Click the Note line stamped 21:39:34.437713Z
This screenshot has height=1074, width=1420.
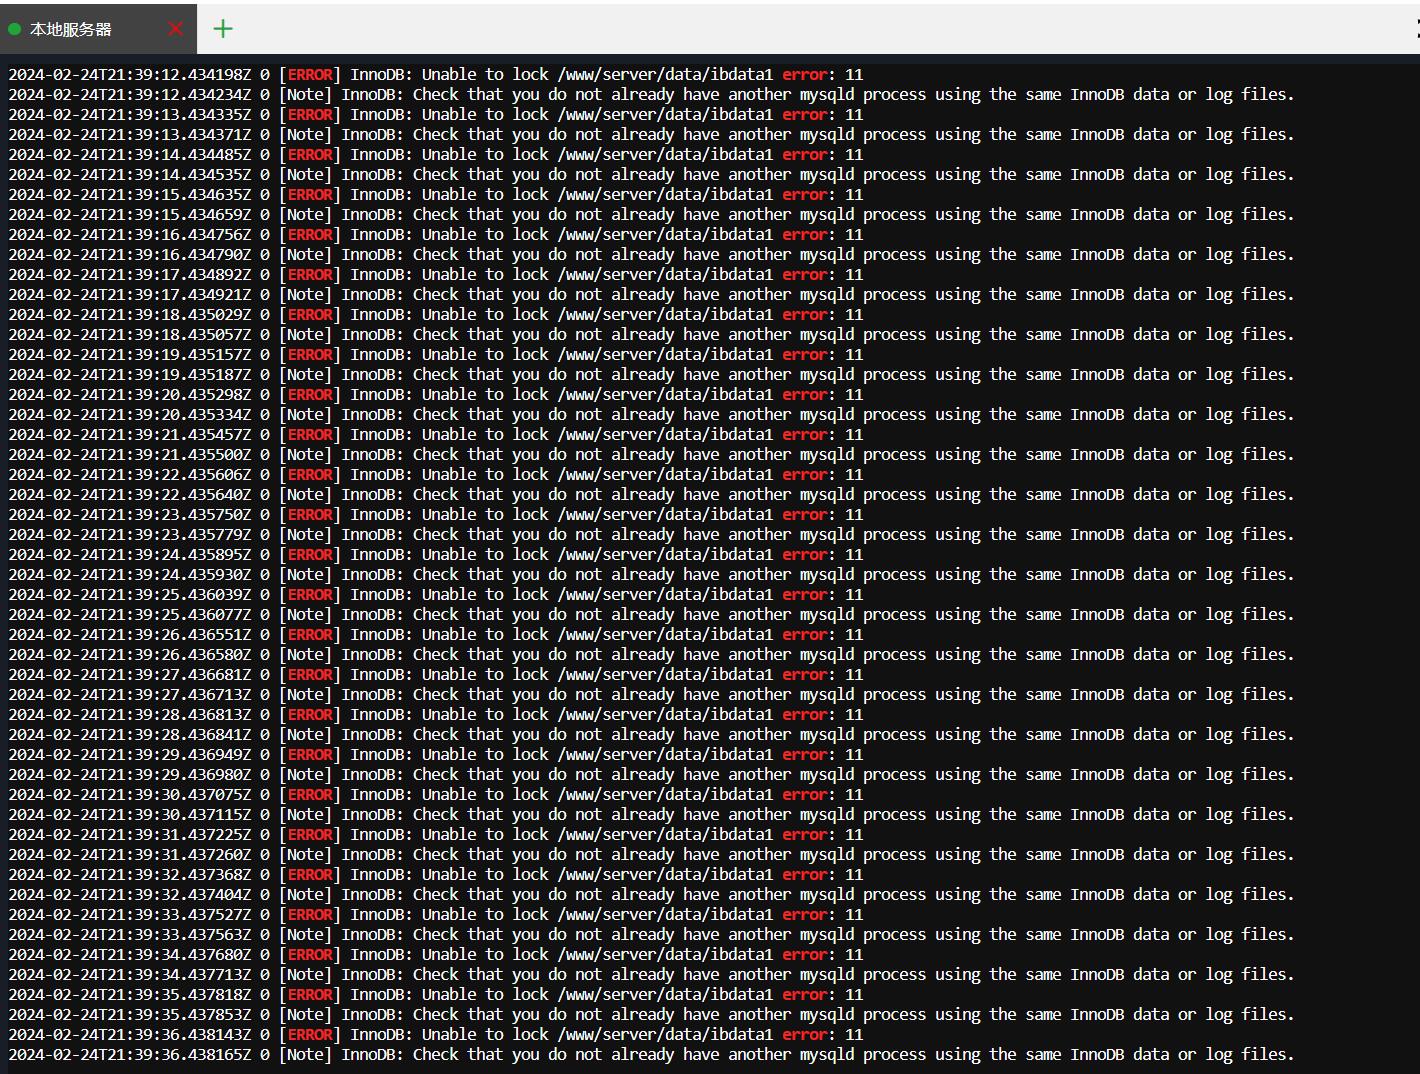(651, 974)
